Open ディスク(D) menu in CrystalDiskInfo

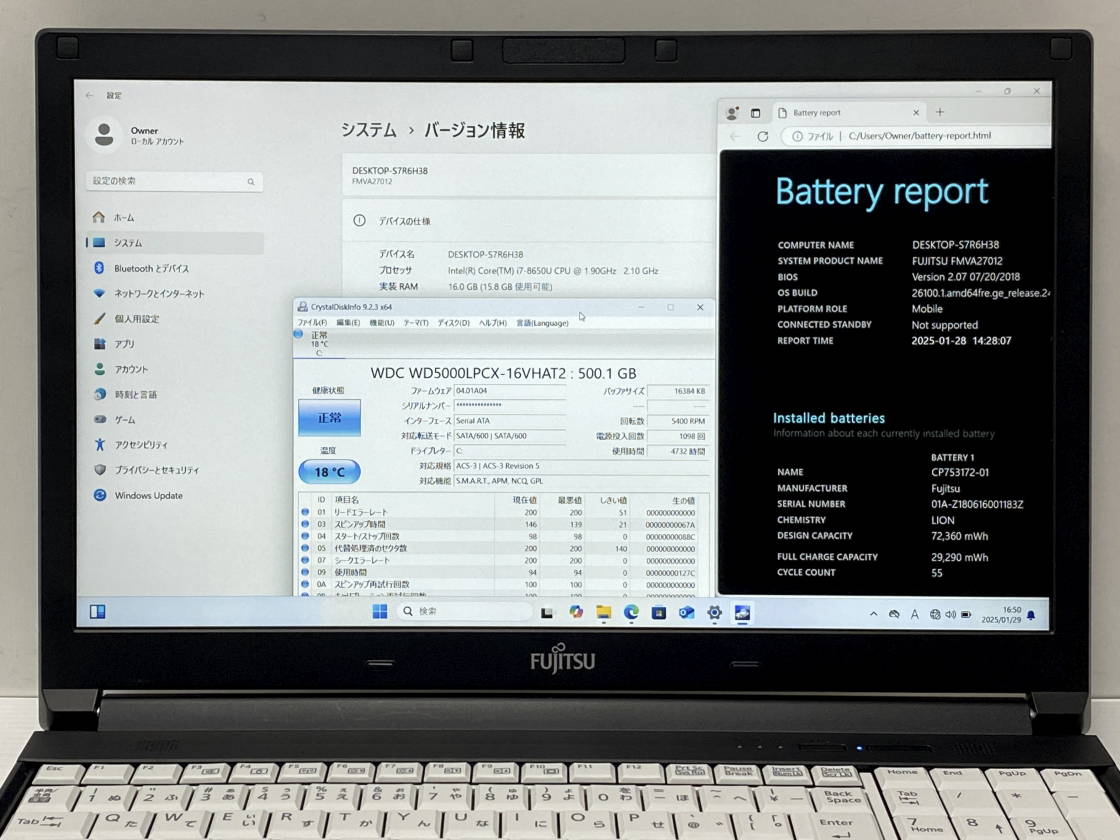pyautogui.click(x=454, y=323)
